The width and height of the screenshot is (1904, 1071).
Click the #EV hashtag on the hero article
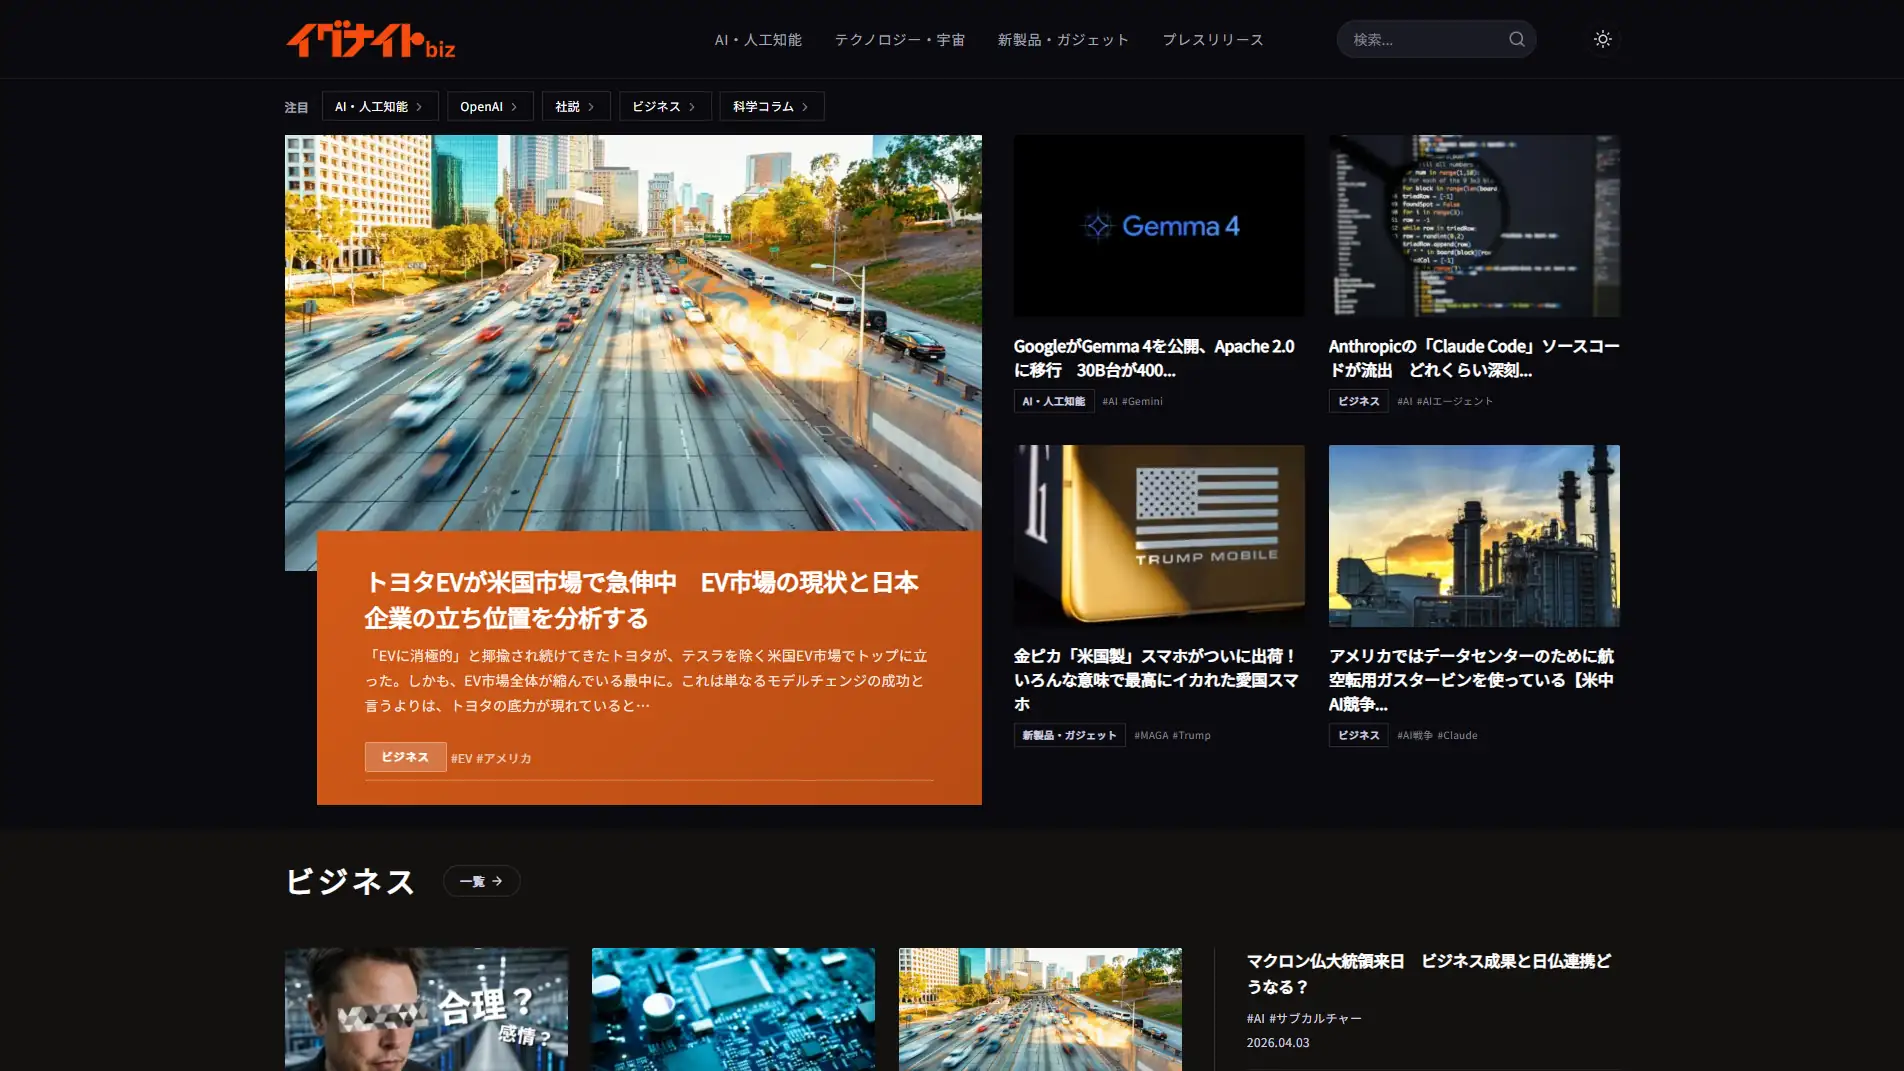461,758
